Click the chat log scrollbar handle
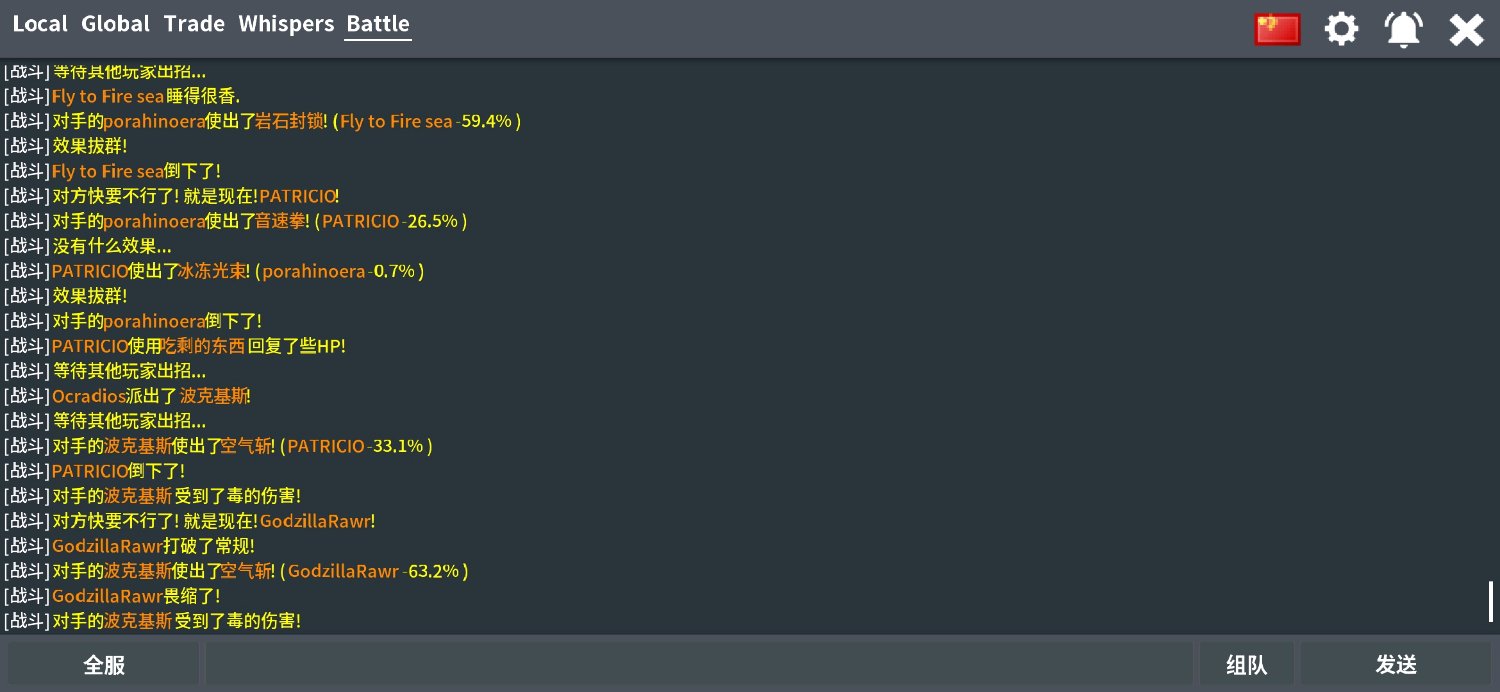 coord(1491,601)
